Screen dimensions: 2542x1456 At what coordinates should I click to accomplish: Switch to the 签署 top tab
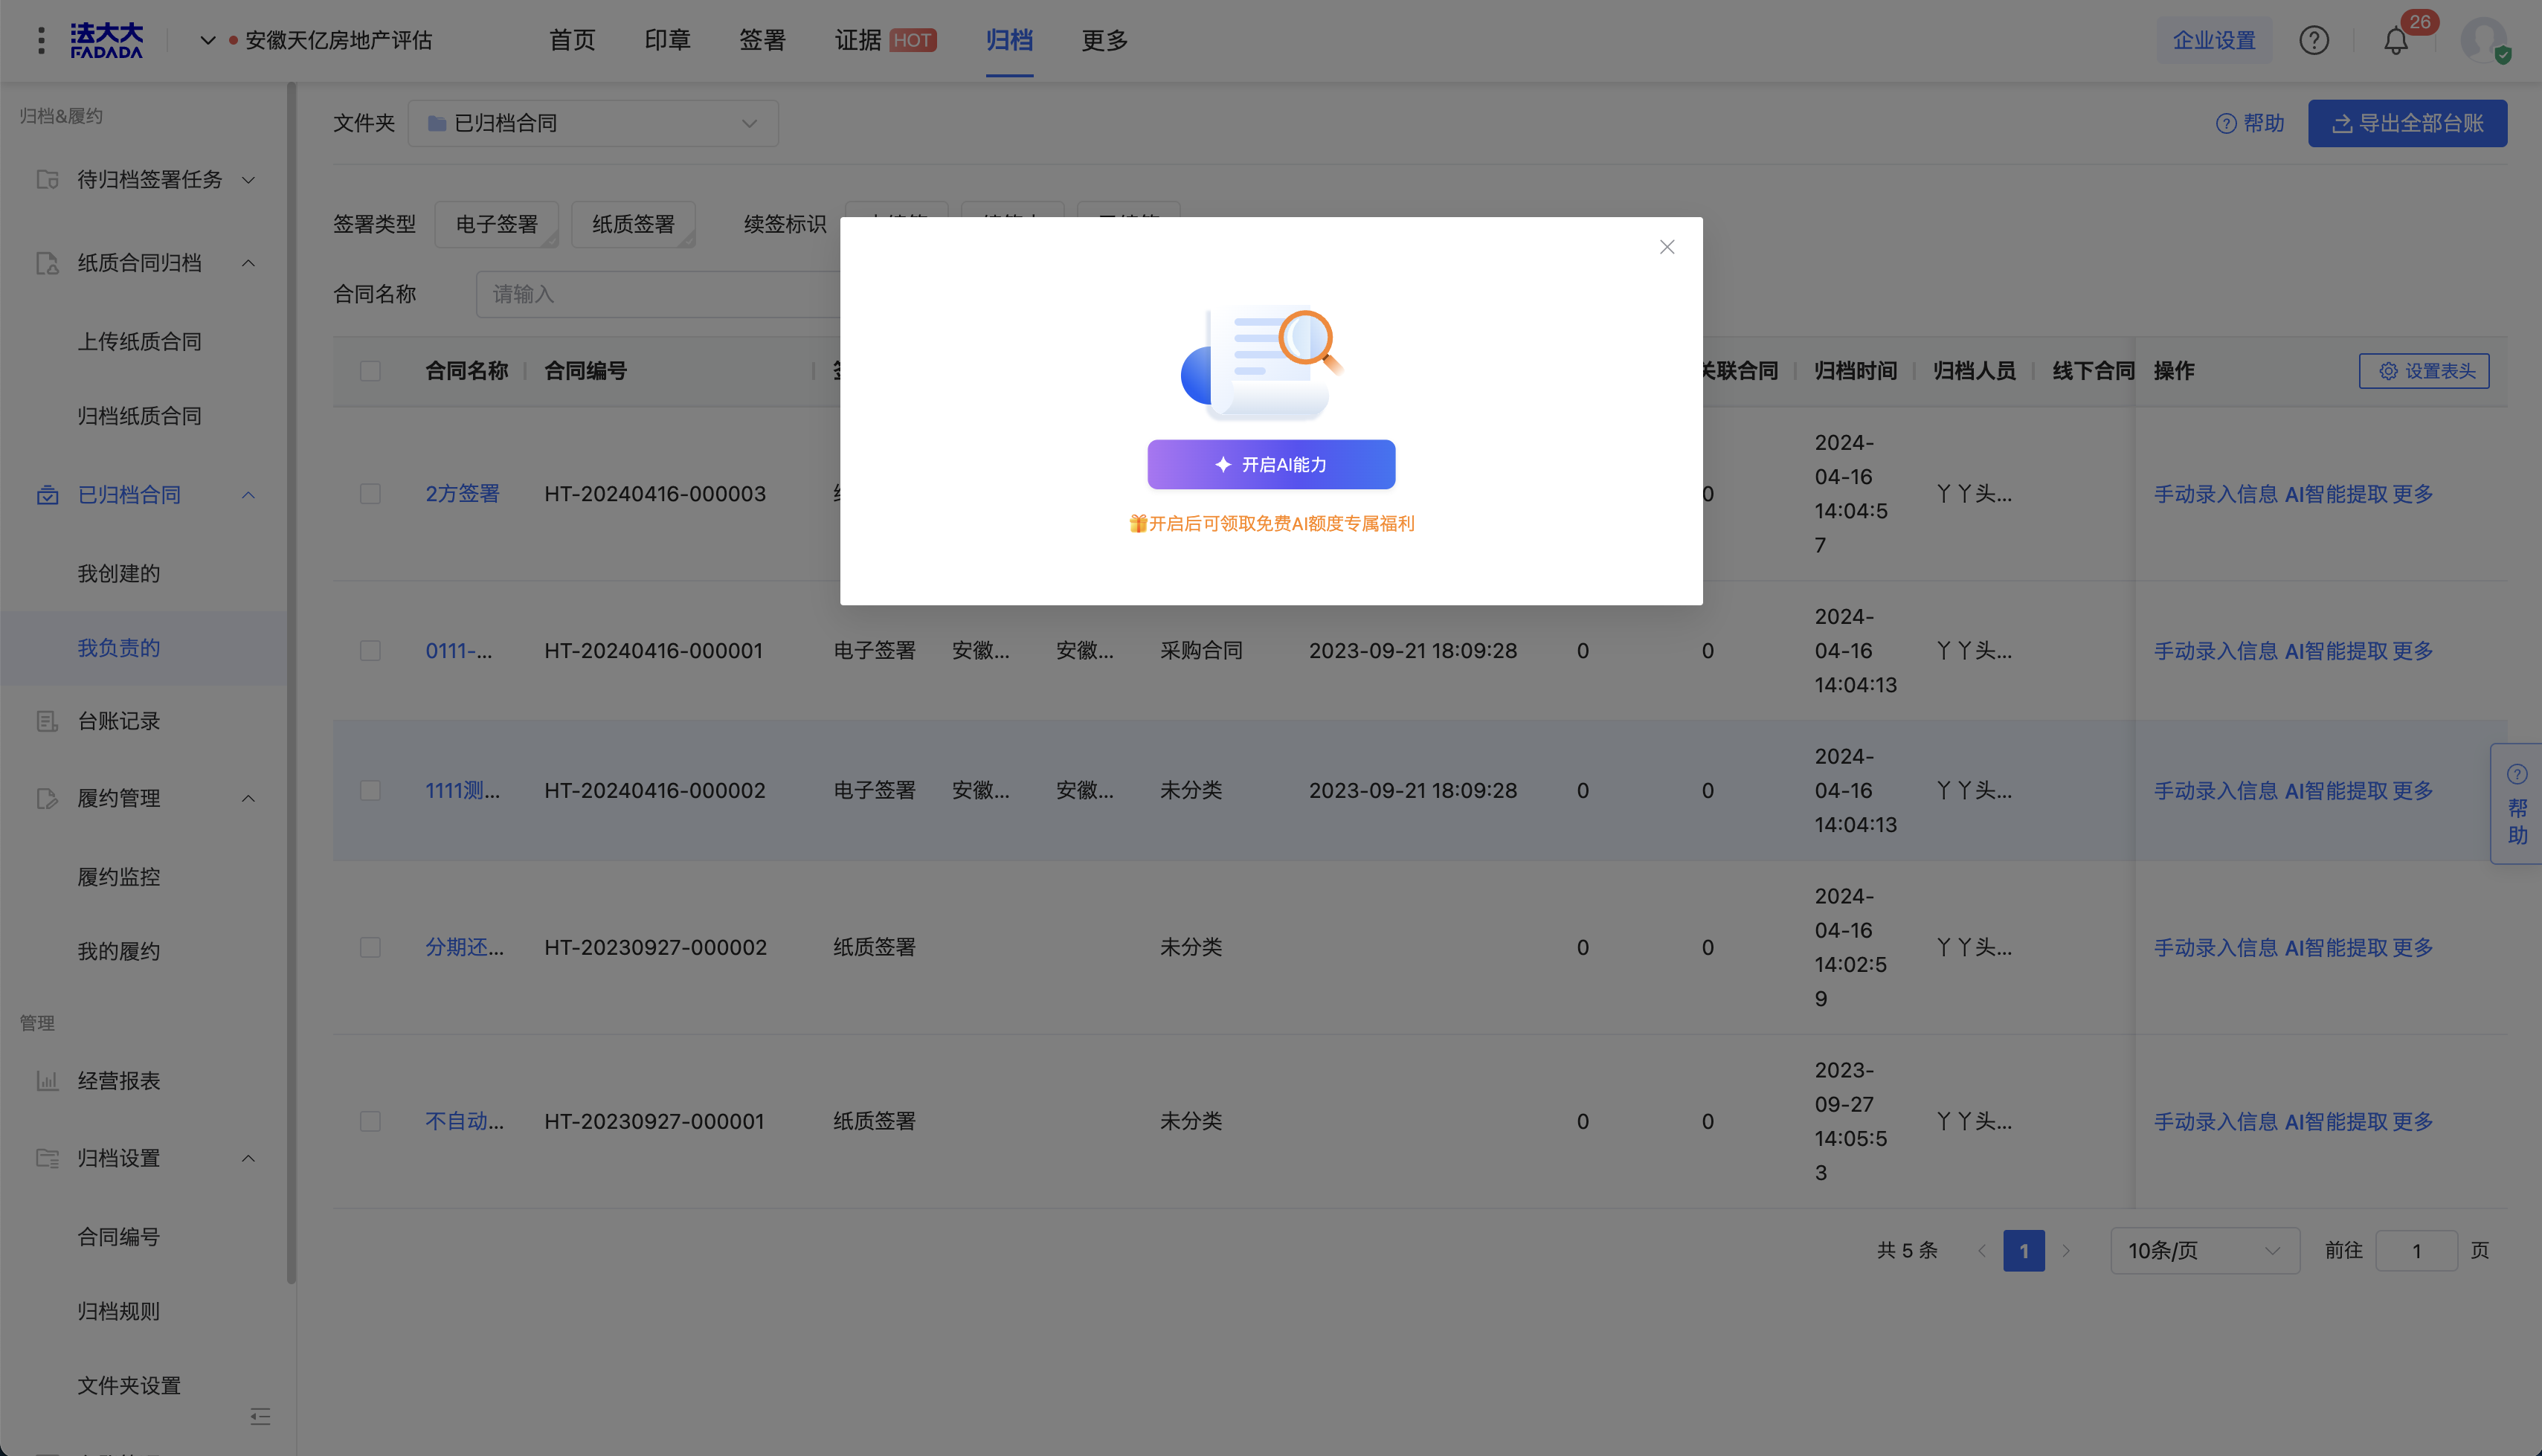coord(762,41)
